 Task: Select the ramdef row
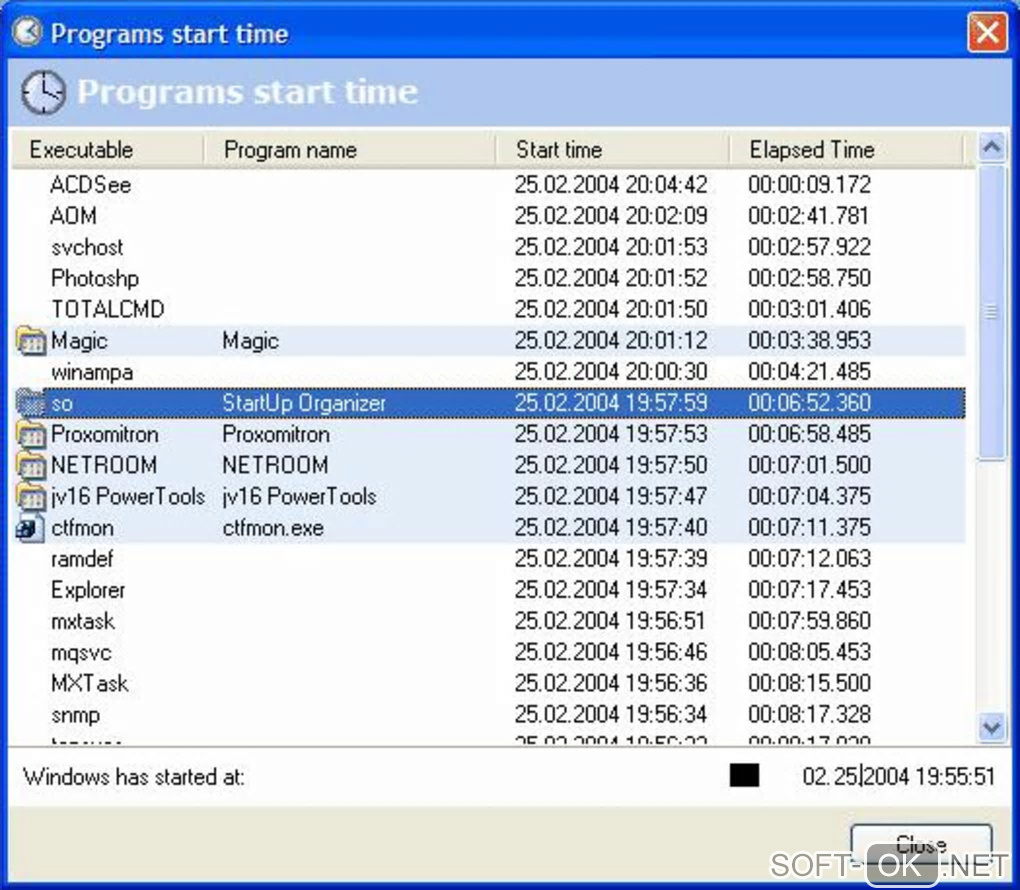[489, 560]
